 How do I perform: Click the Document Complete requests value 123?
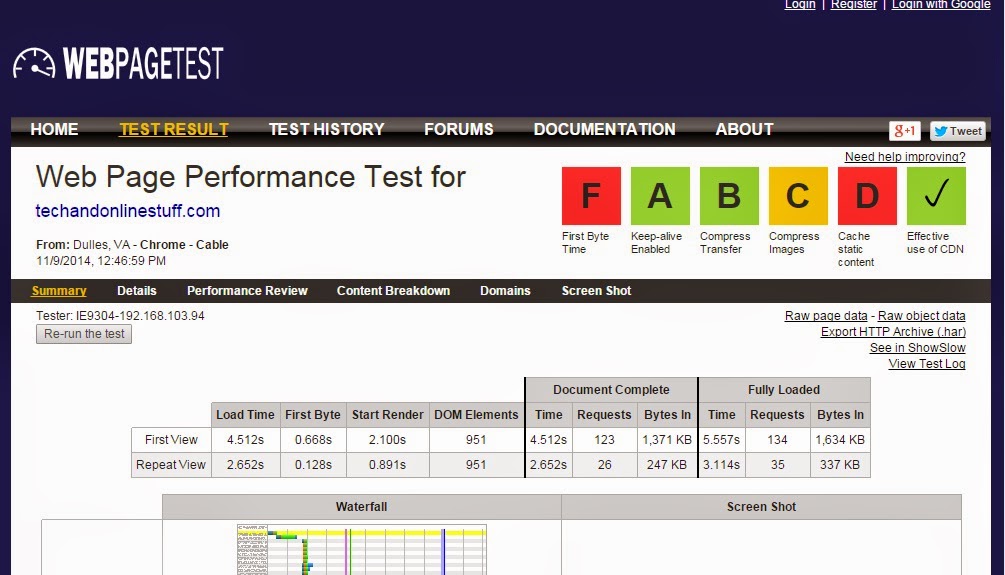pyautogui.click(x=604, y=440)
